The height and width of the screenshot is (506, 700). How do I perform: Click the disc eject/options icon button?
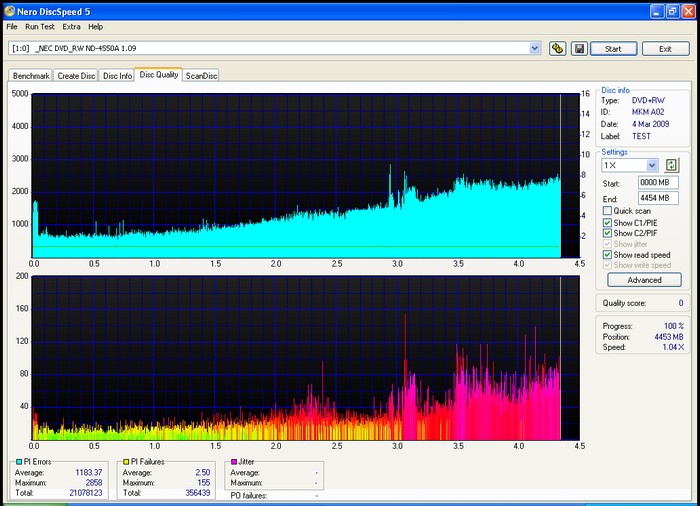[558, 48]
